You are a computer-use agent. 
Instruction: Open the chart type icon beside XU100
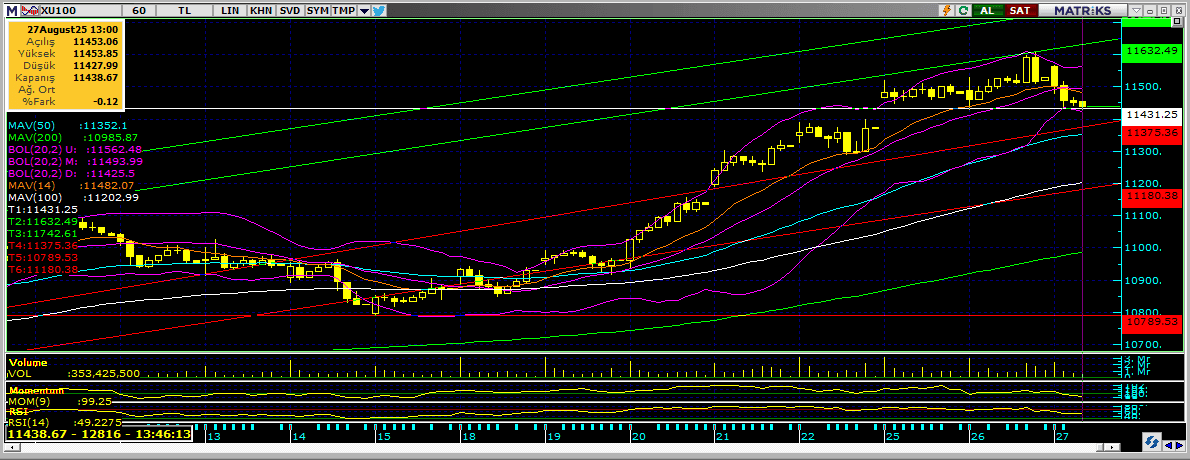(x=26, y=9)
